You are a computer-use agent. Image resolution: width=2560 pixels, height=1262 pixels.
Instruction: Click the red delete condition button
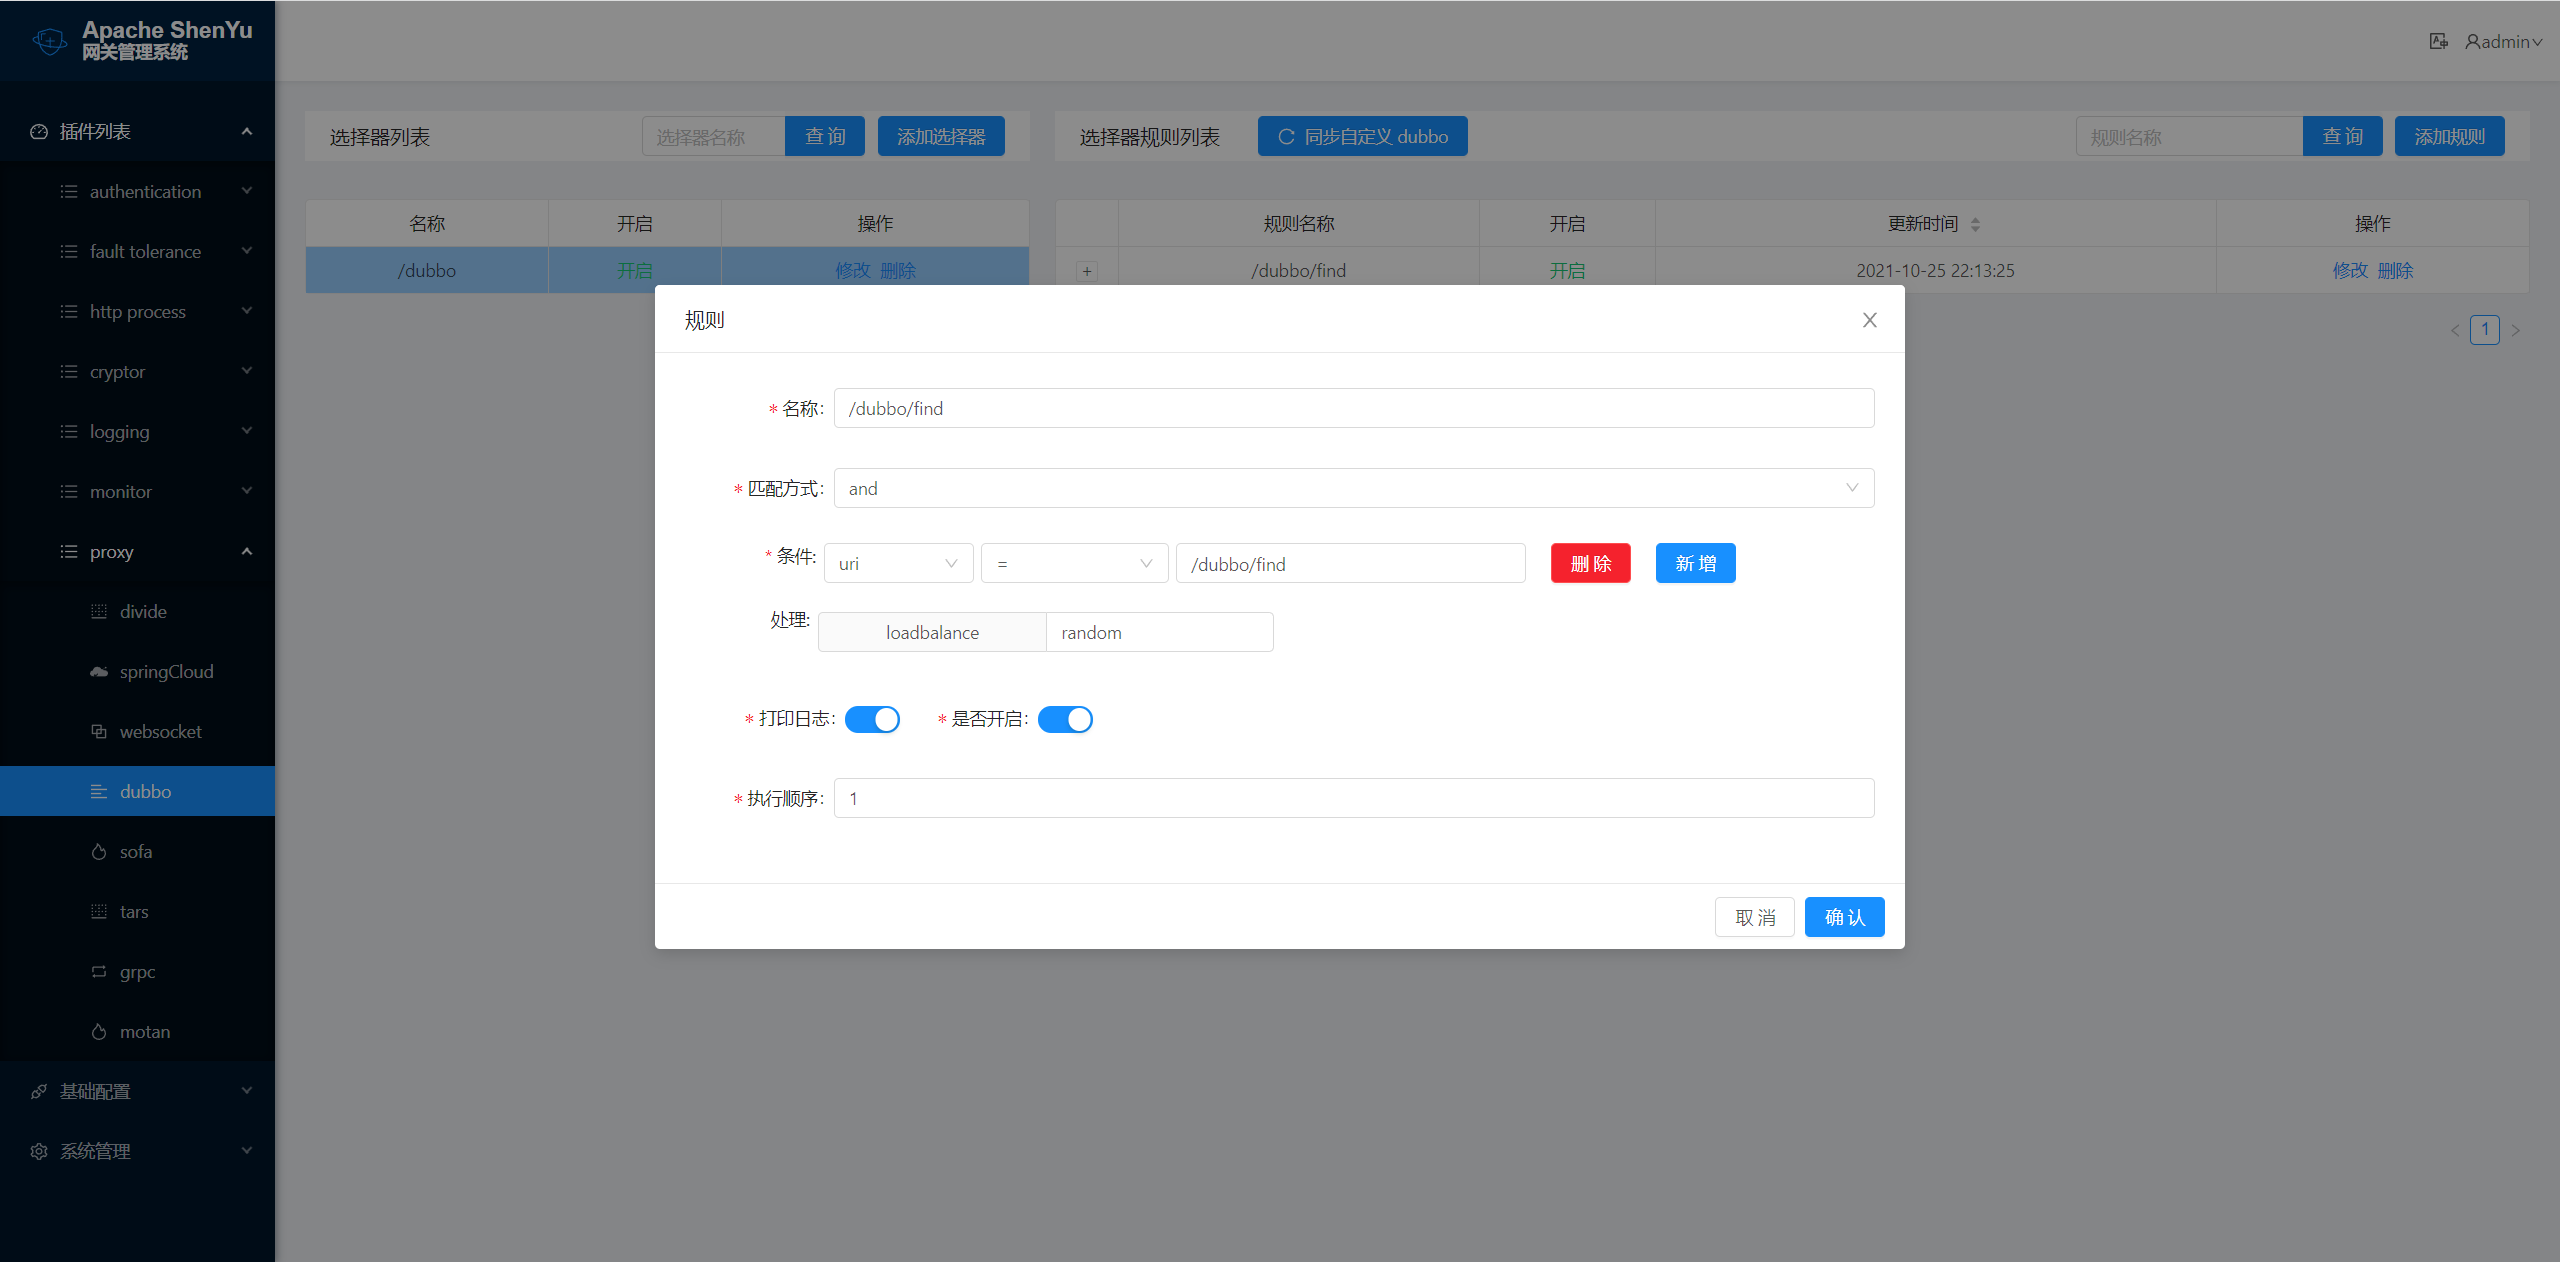point(1590,564)
